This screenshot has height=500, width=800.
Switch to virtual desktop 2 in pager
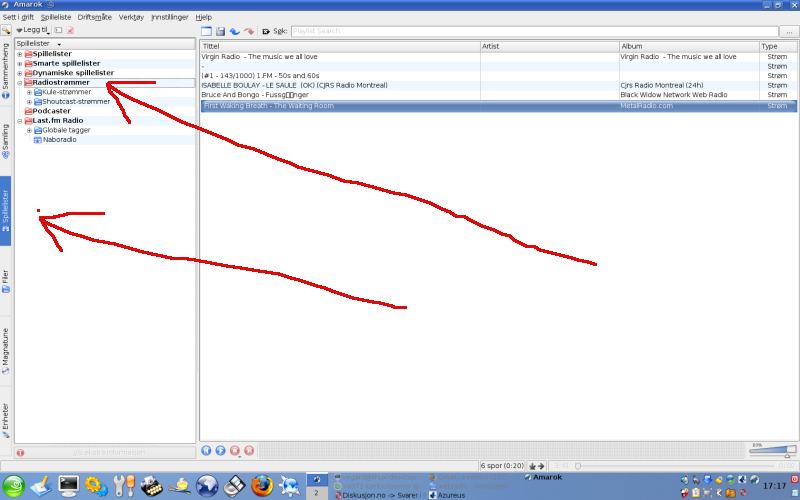(316, 493)
